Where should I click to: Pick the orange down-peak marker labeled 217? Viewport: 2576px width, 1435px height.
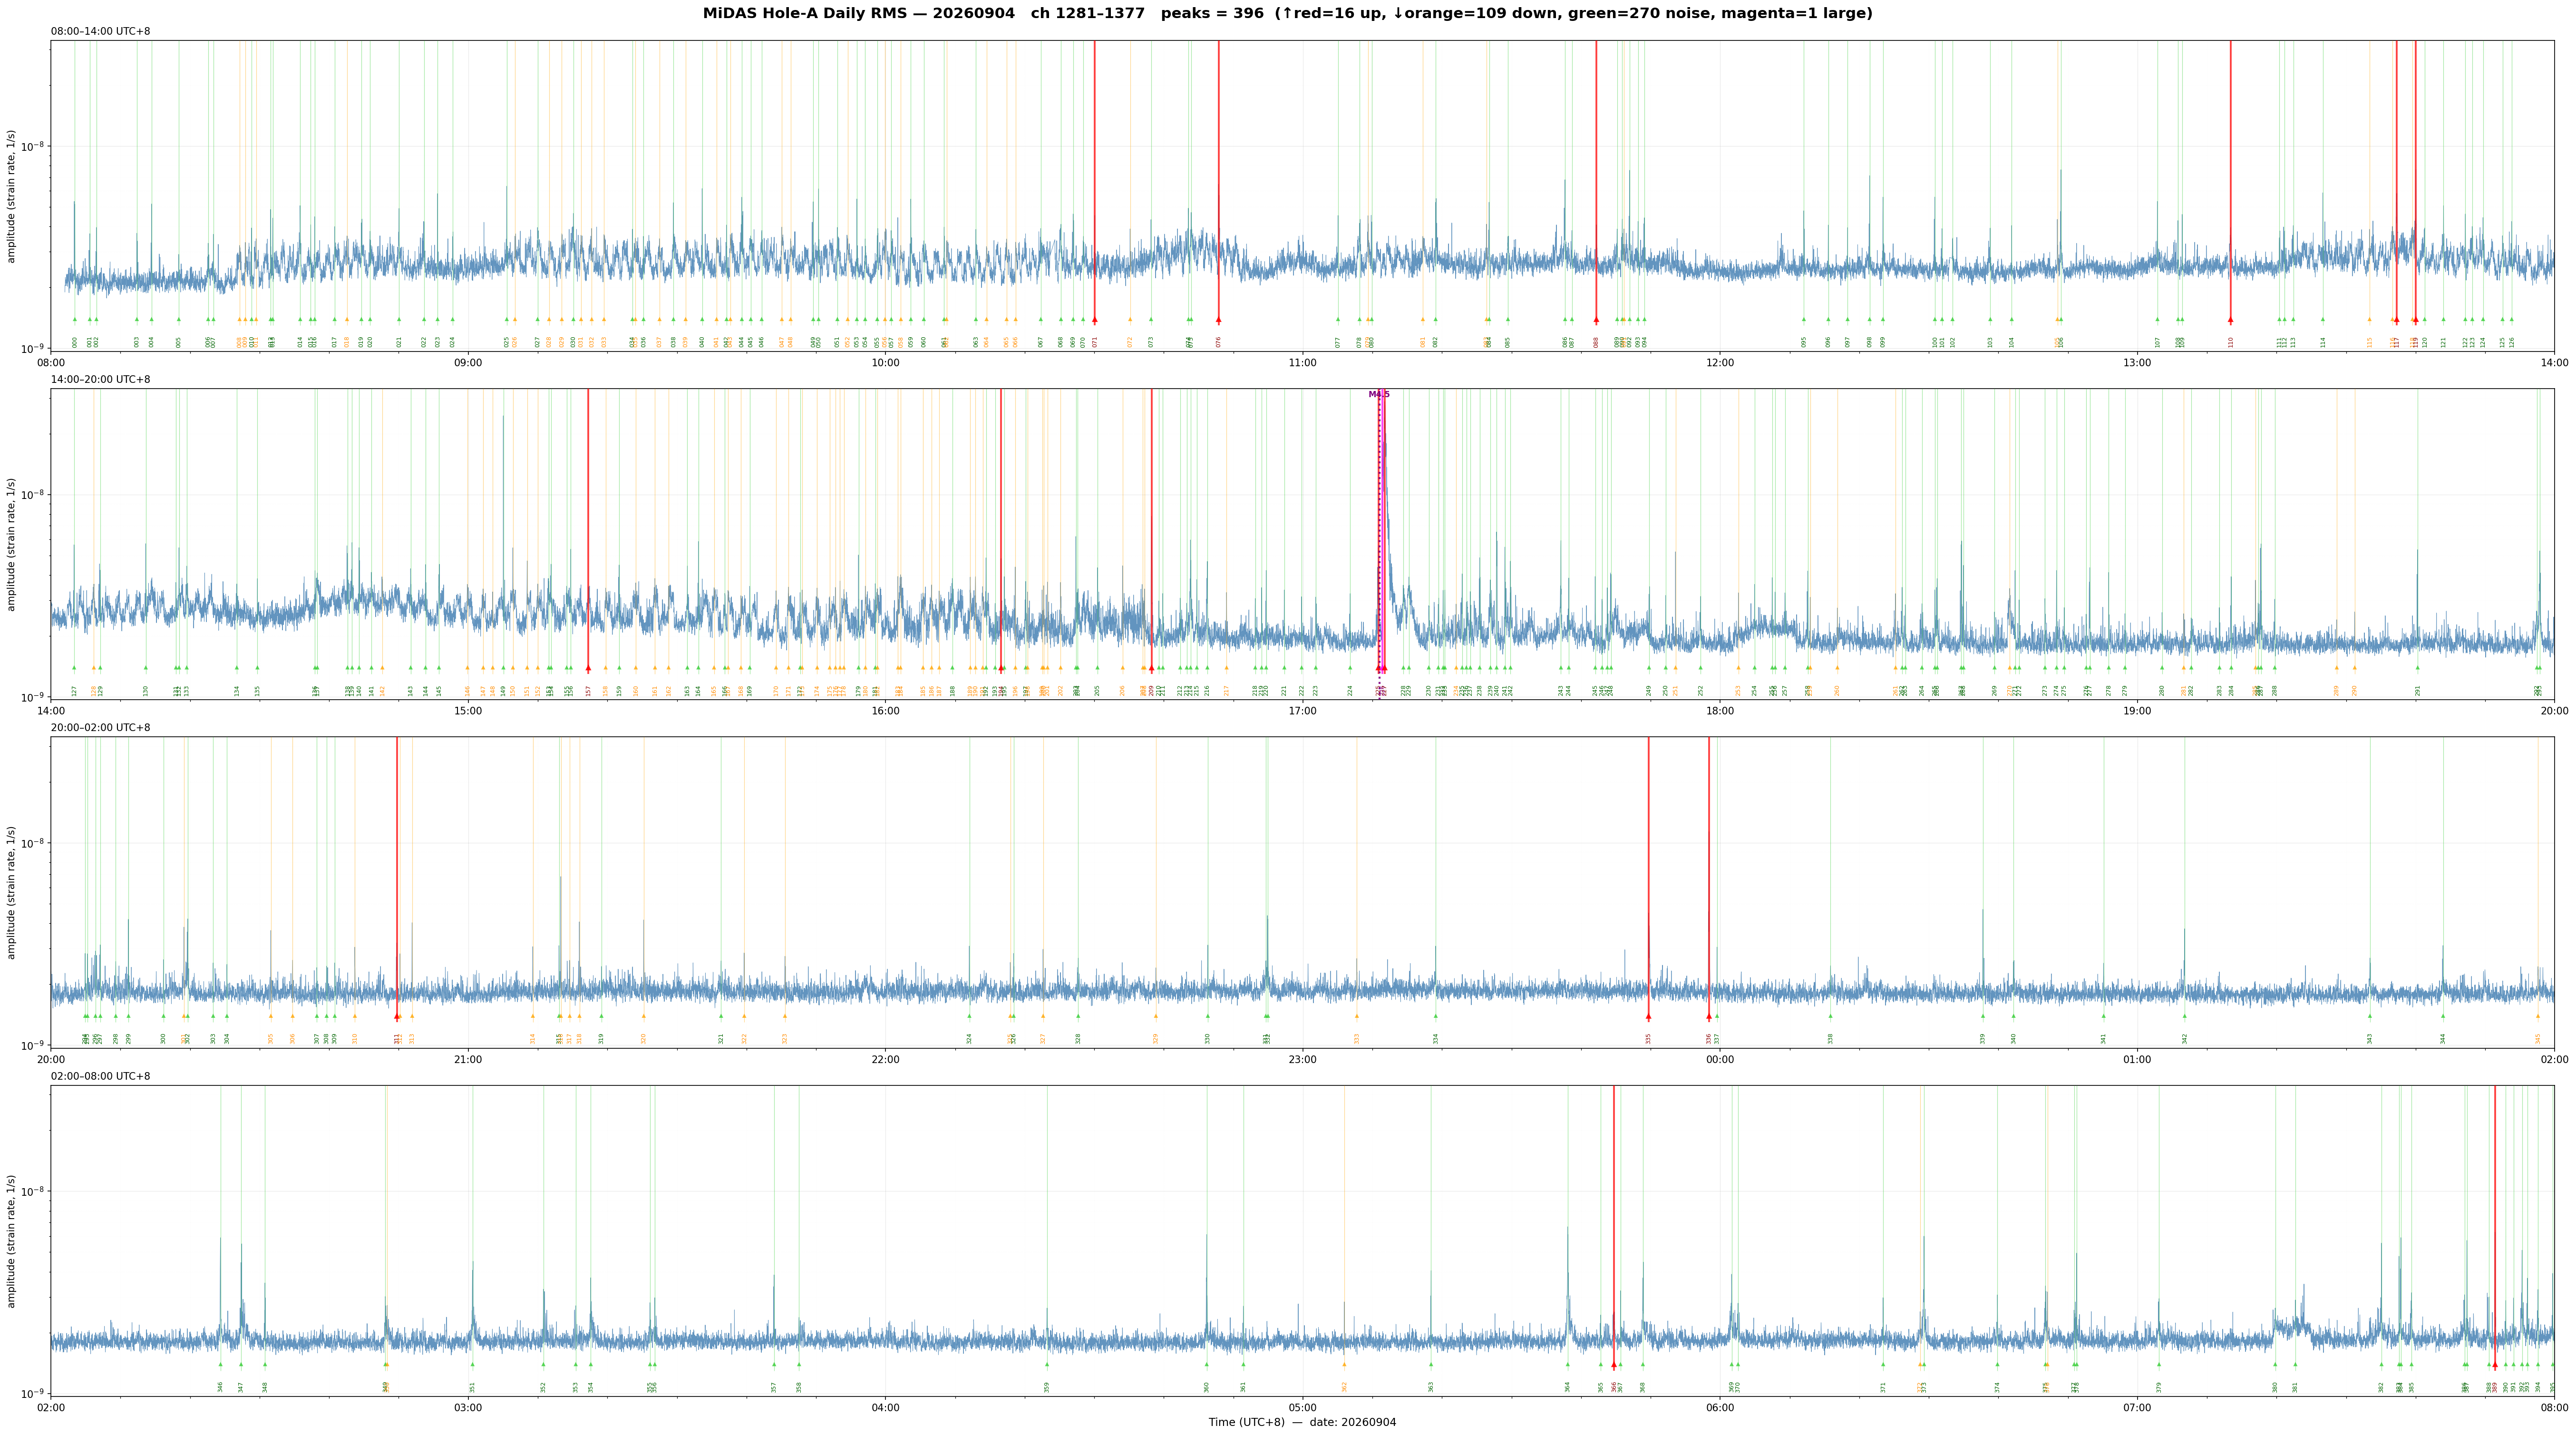1226,668
